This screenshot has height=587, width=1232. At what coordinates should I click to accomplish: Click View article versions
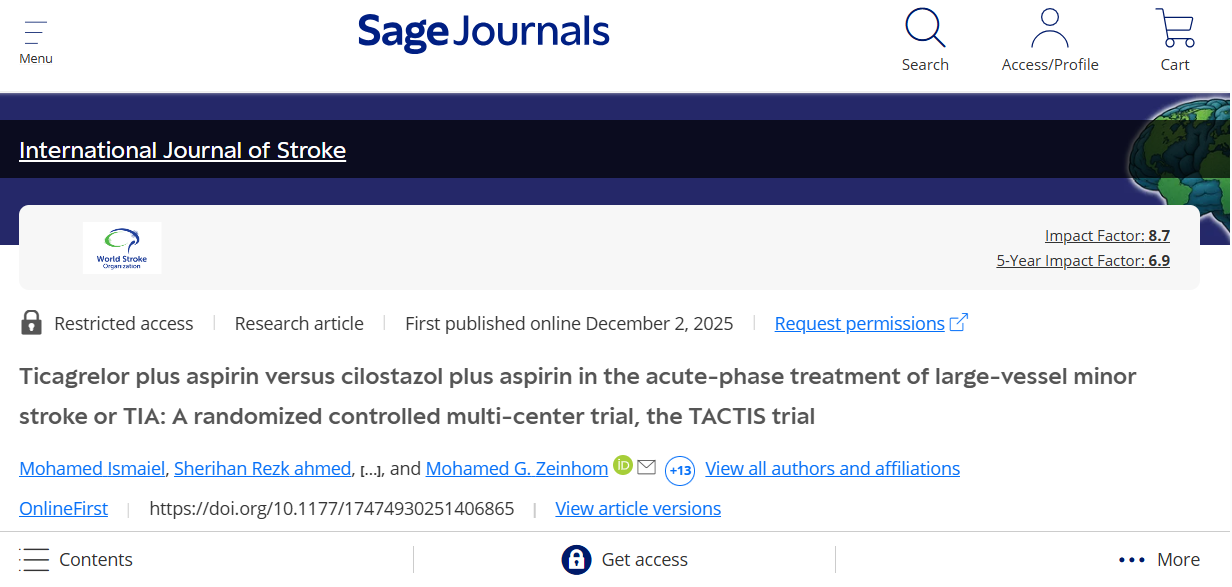pos(637,508)
